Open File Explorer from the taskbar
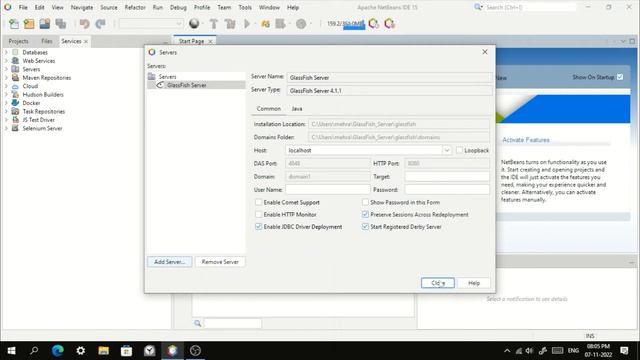Viewport: 640px width, 360px height. coord(104,351)
